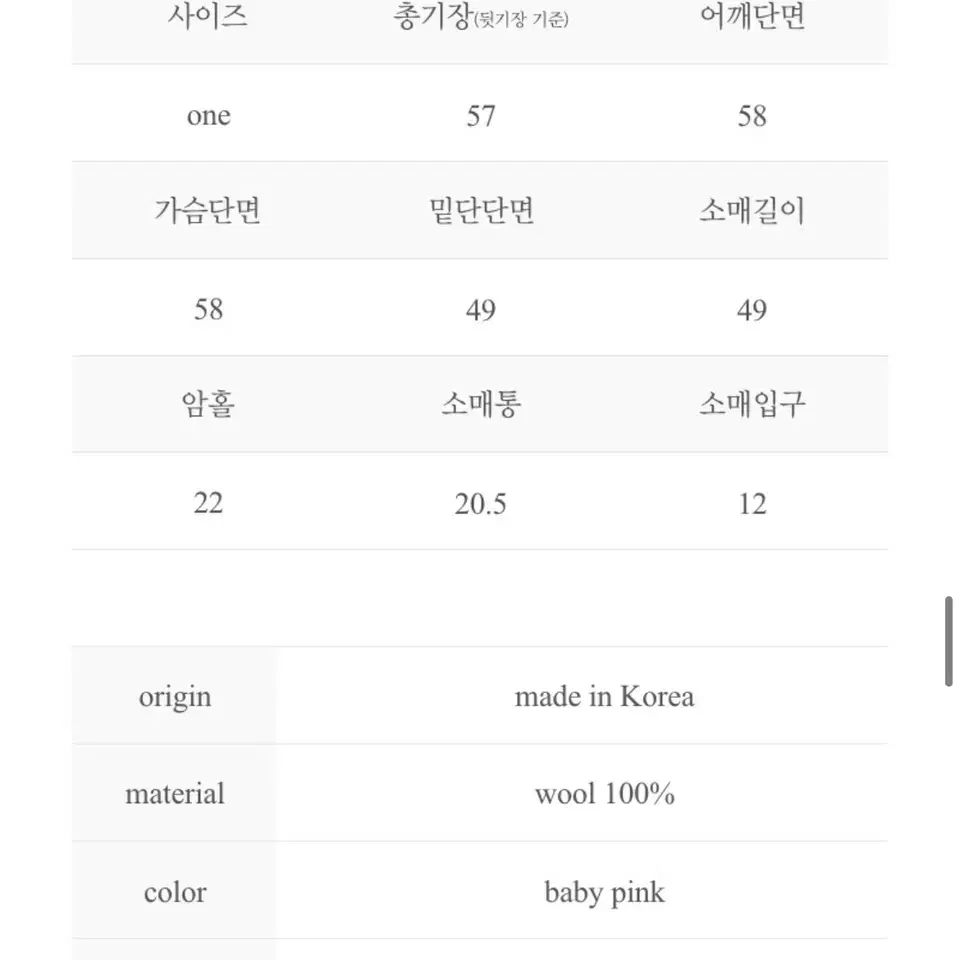
Task: Click the 소매통 header cell
Action: pos(481,405)
